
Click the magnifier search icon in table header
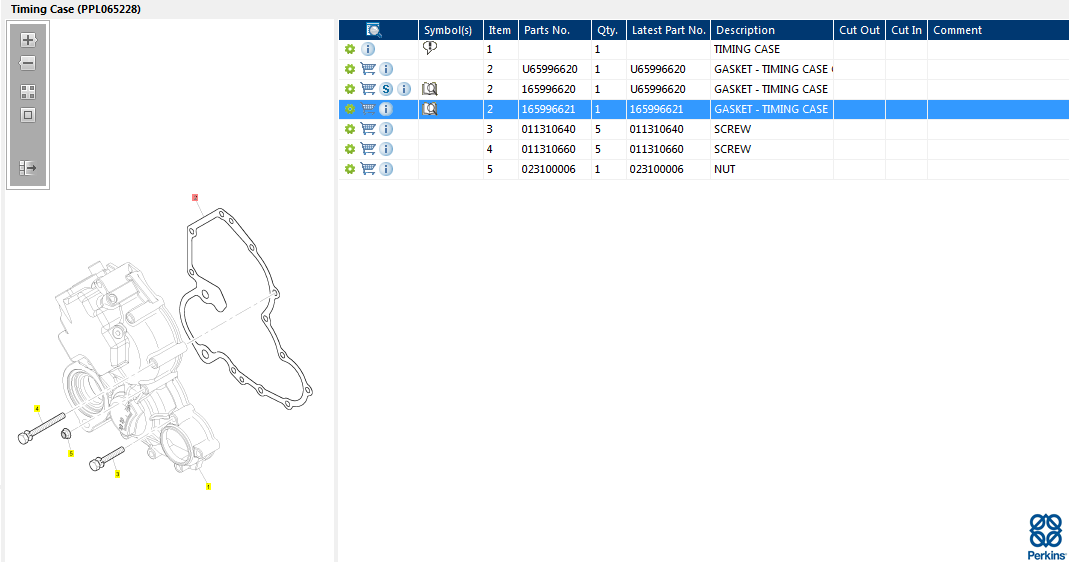point(374,30)
